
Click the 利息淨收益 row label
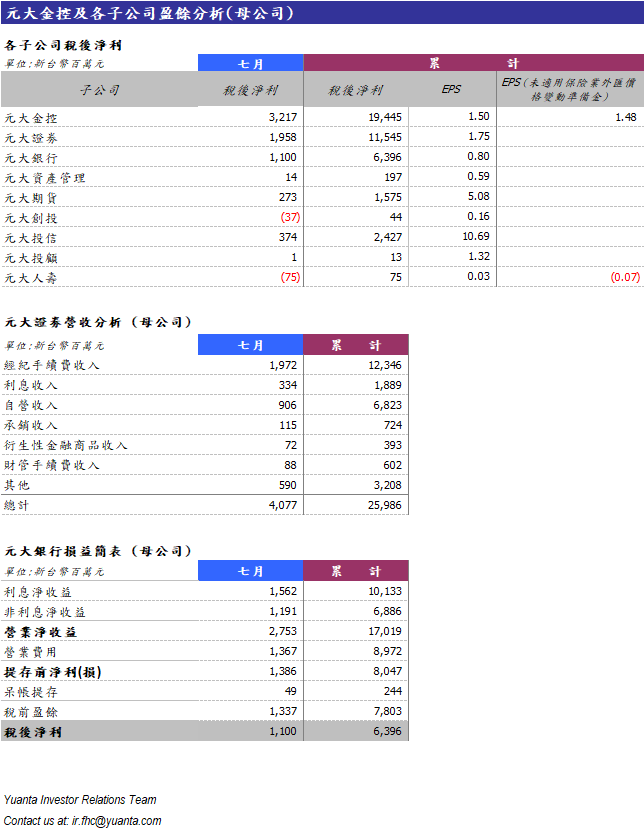pyautogui.click(x=38, y=592)
